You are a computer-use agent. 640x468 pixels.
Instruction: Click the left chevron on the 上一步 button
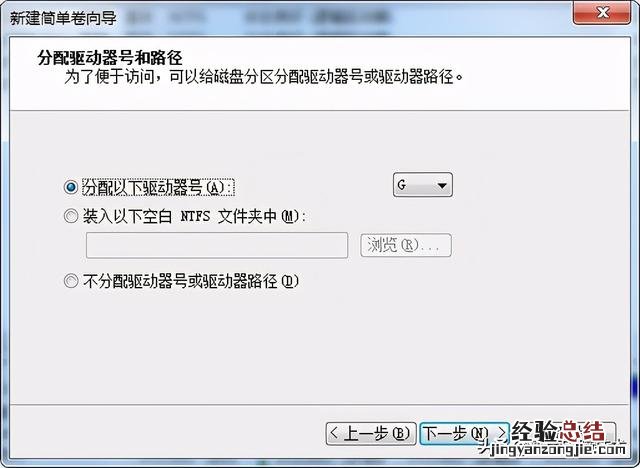334,433
